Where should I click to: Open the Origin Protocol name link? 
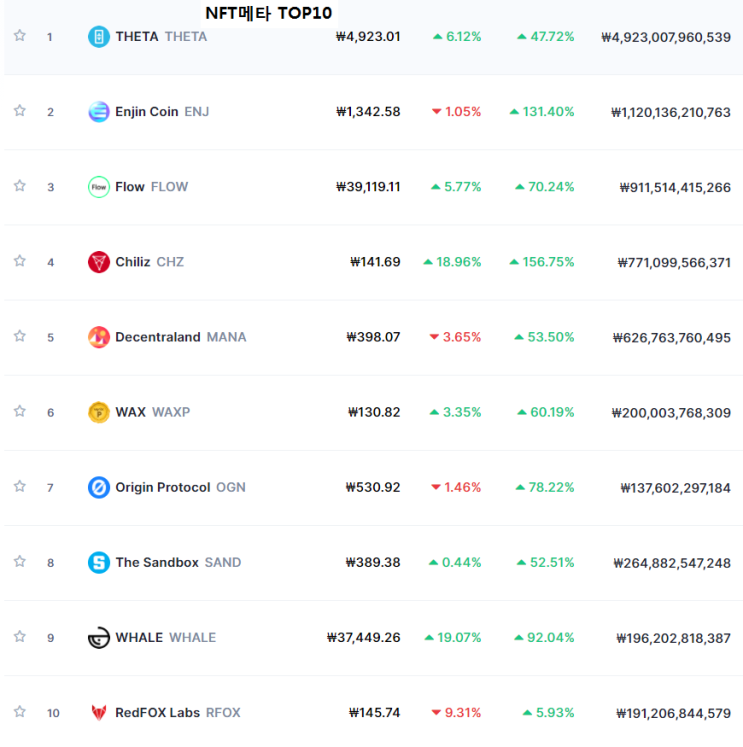[162, 487]
